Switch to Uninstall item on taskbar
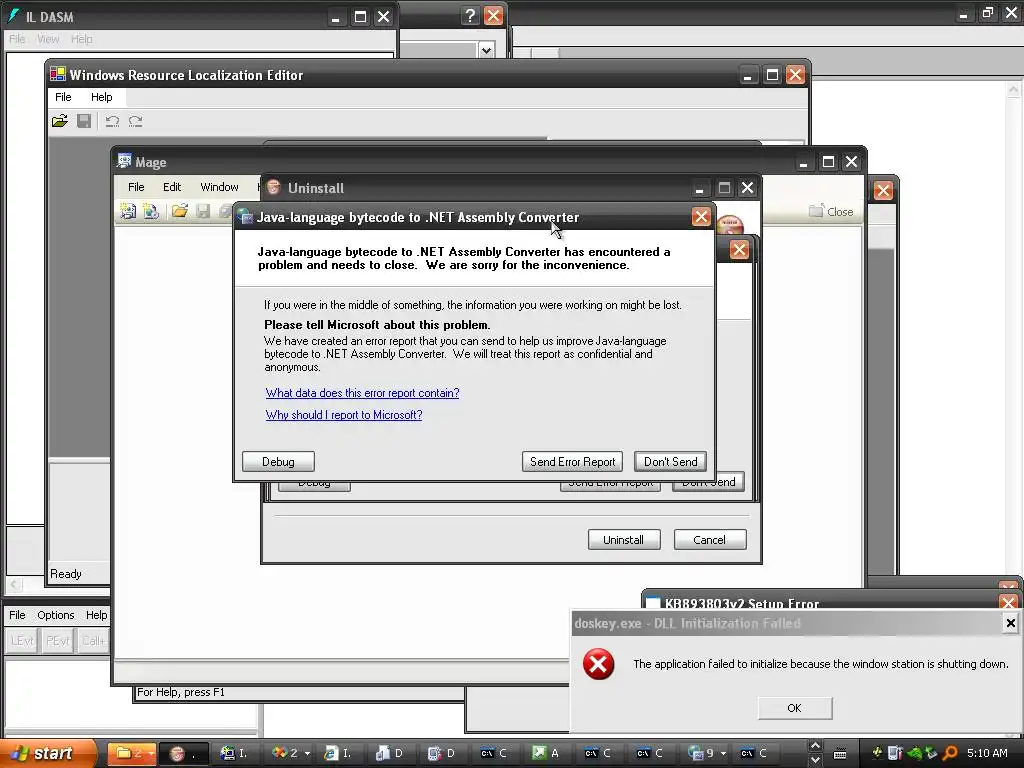Image resolution: width=1024 pixels, height=768 pixels. point(184,753)
